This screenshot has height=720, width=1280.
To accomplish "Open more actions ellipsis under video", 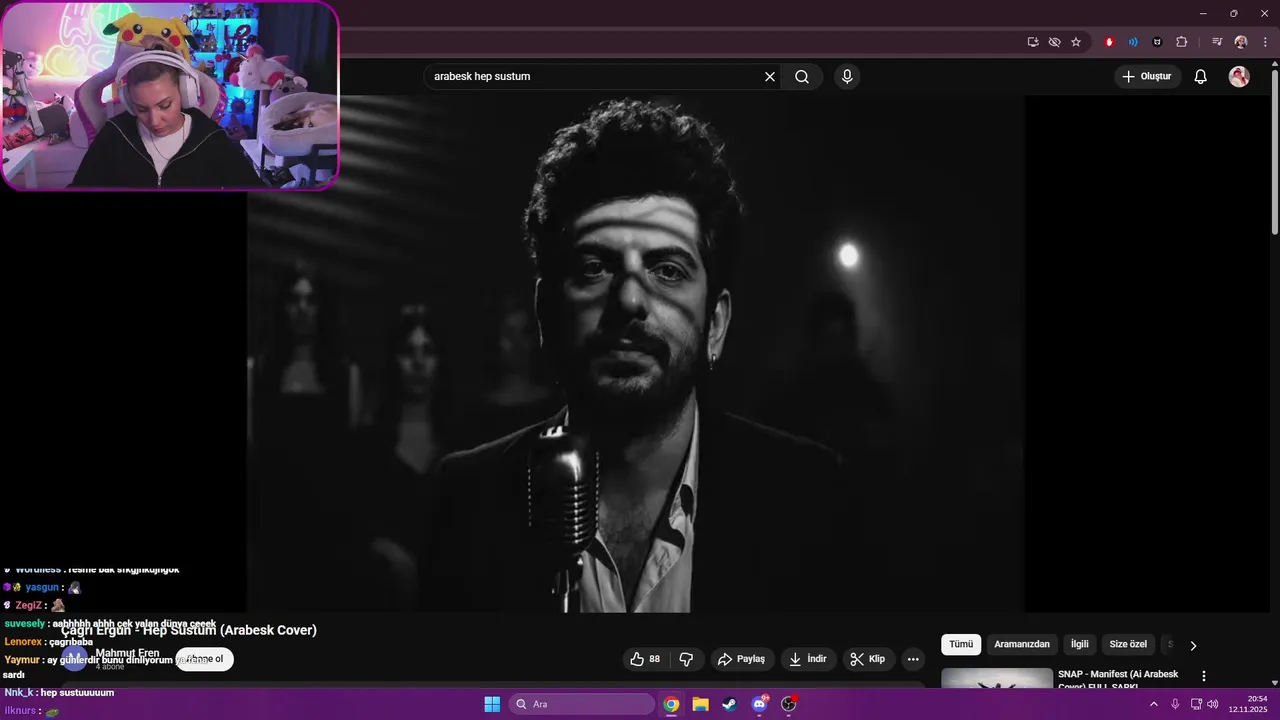I will pyautogui.click(x=913, y=659).
